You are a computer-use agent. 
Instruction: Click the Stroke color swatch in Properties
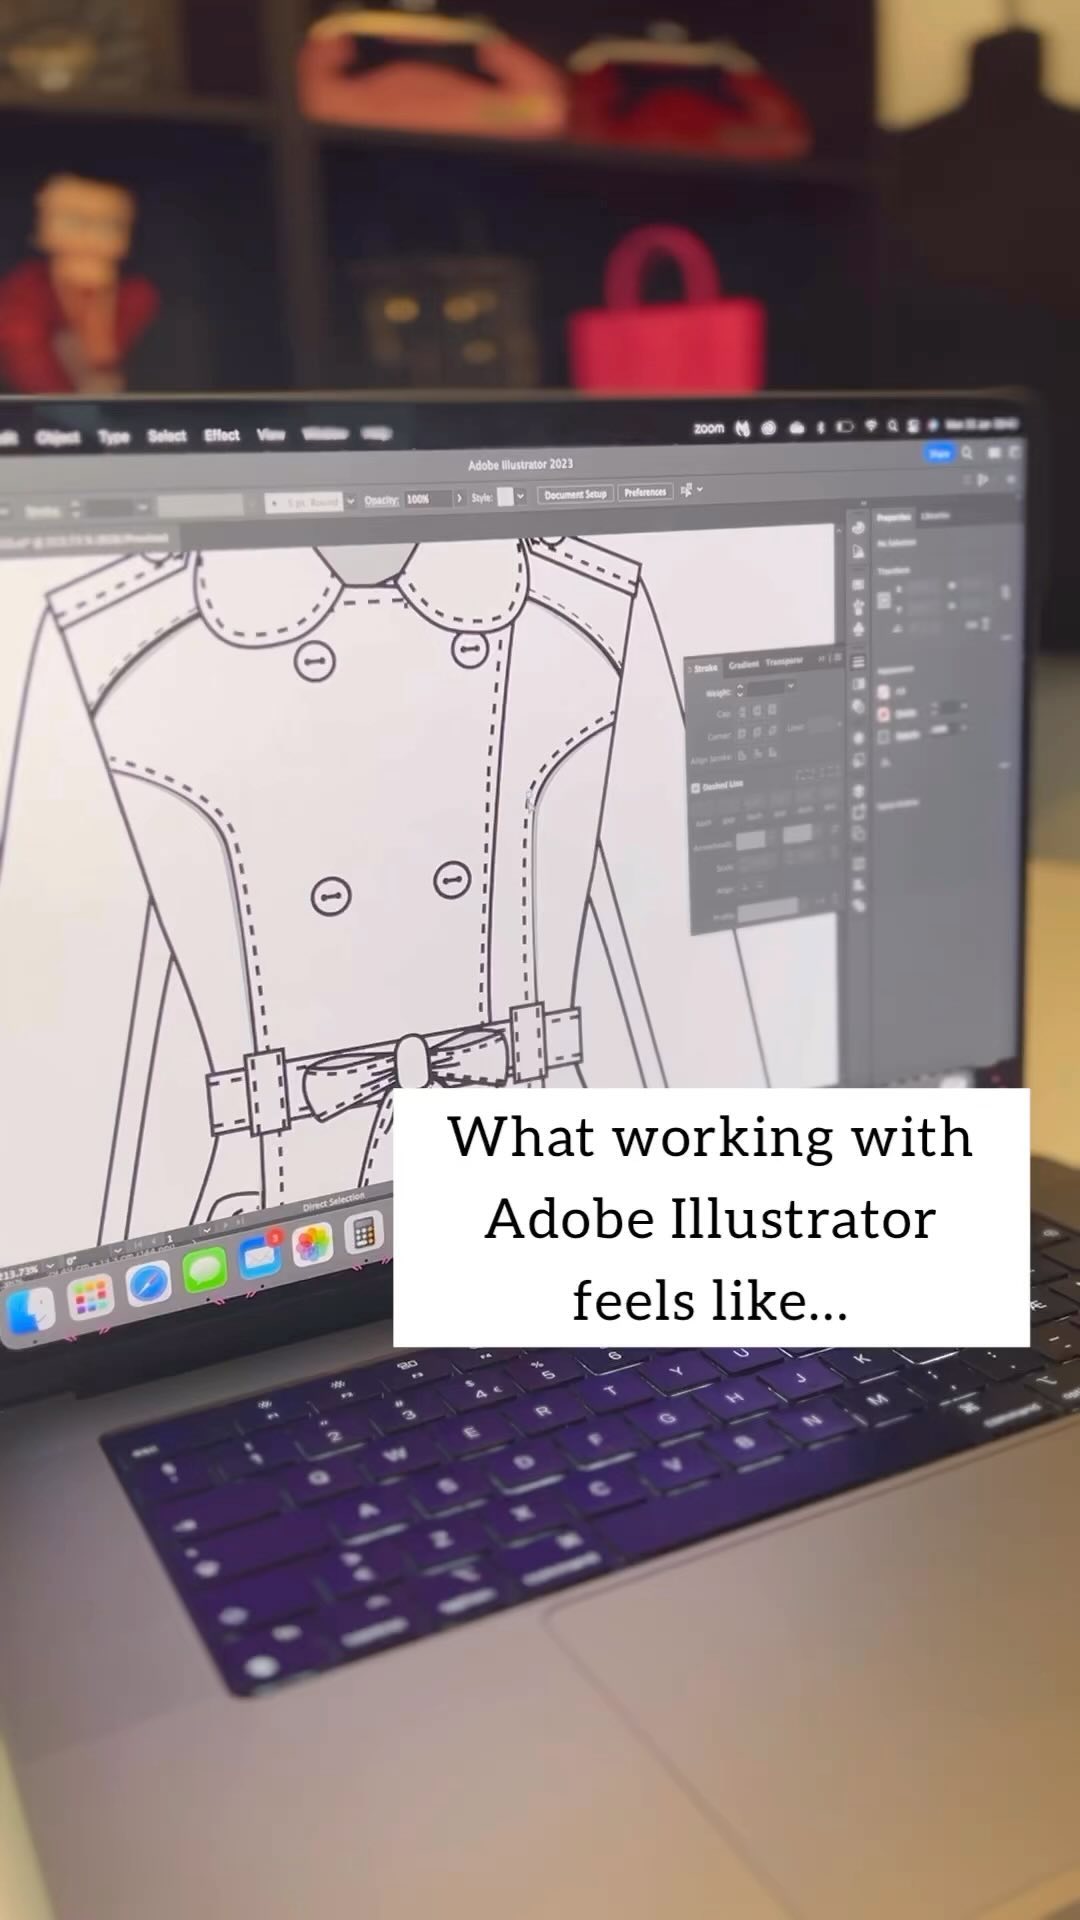pyautogui.click(x=883, y=714)
